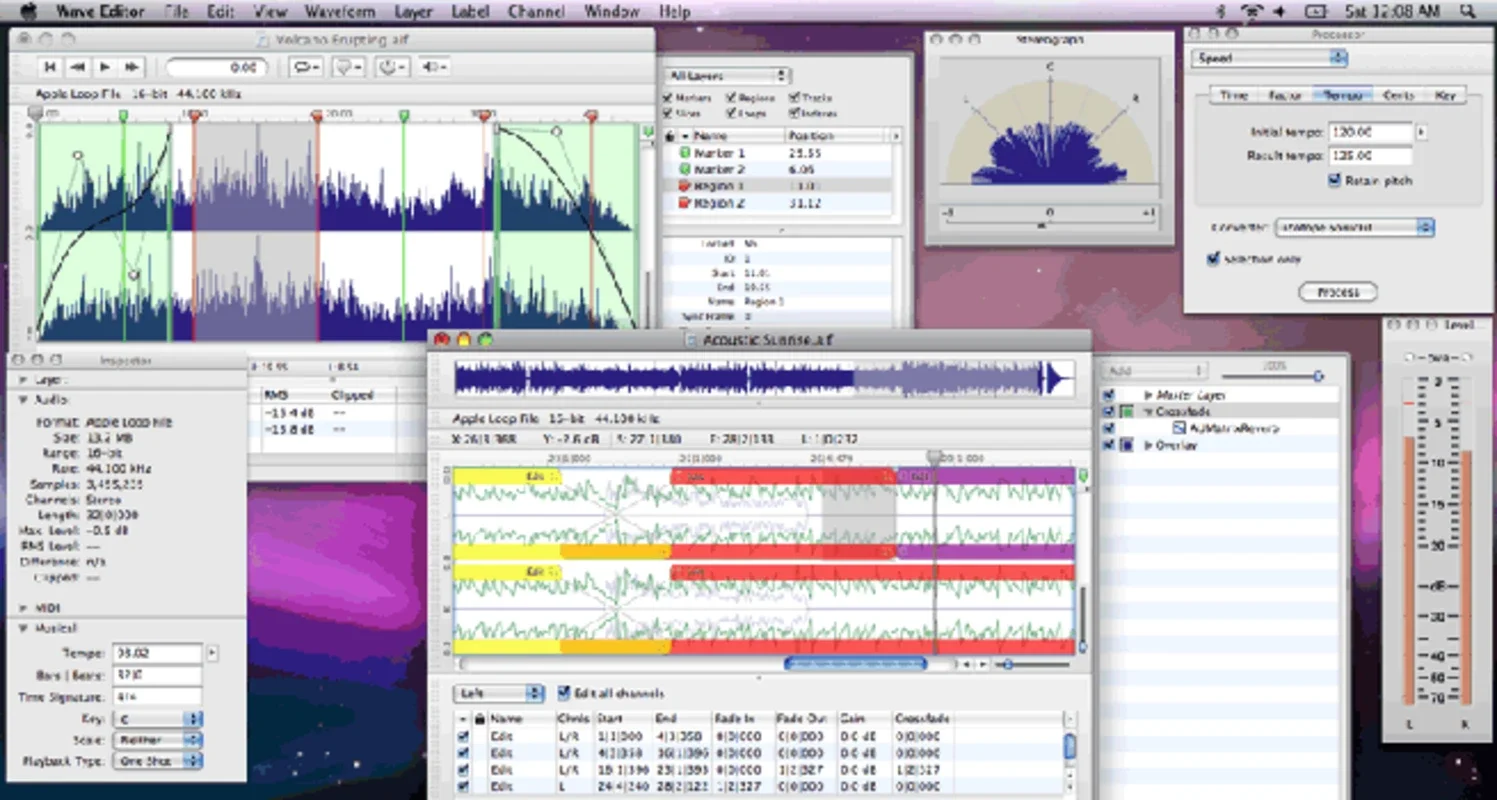Click the Wi-Fi status icon
This screenshot has height=800, width=1497.
[x=1252, y=12]
